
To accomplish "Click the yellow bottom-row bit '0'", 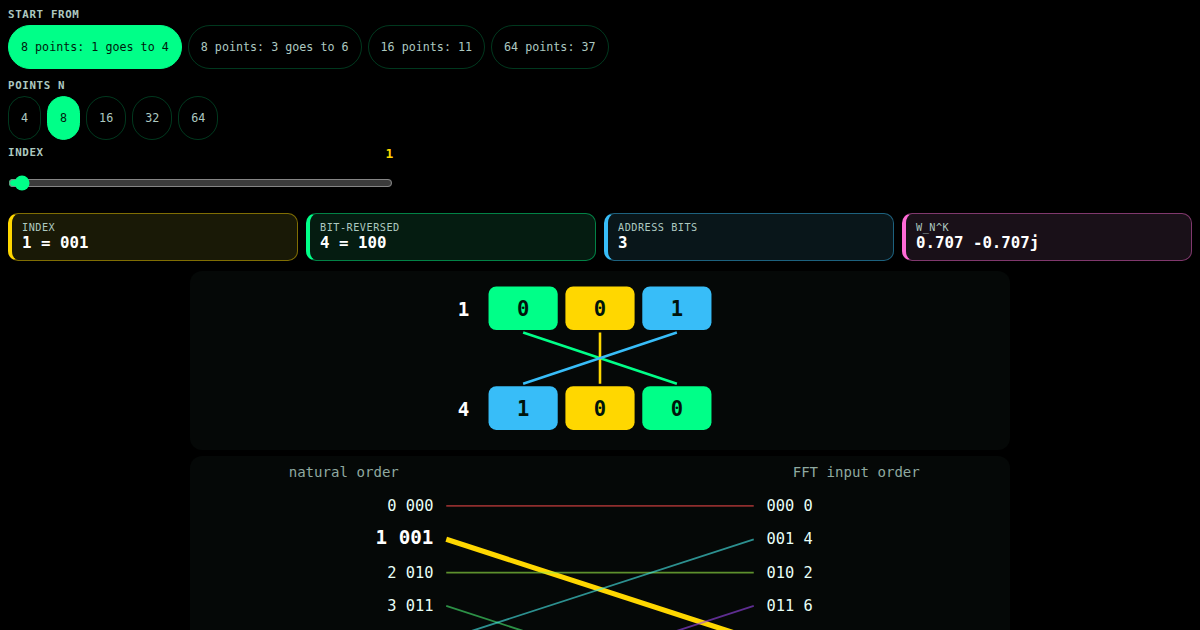I will 600,408.
